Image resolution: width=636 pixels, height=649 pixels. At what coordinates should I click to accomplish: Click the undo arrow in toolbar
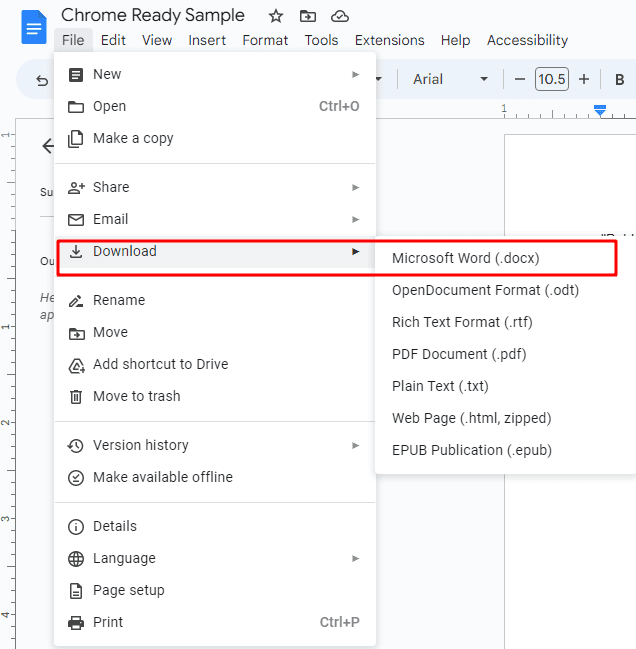coord(42,79)
